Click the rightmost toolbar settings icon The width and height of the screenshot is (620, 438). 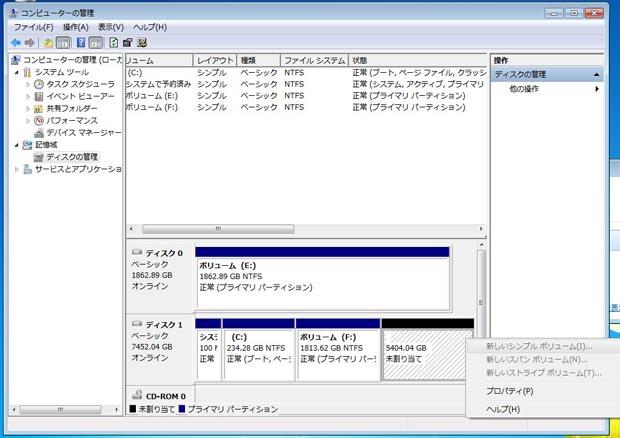(x=142, y=43)
